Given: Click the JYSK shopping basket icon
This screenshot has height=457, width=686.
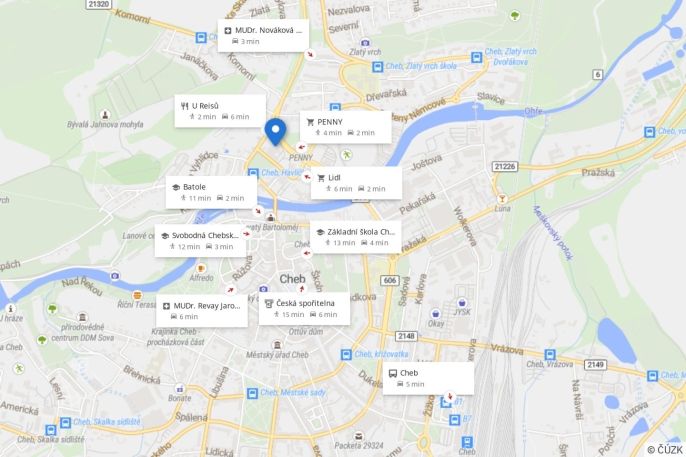Looking at the screenshot, I should point(462,303).
